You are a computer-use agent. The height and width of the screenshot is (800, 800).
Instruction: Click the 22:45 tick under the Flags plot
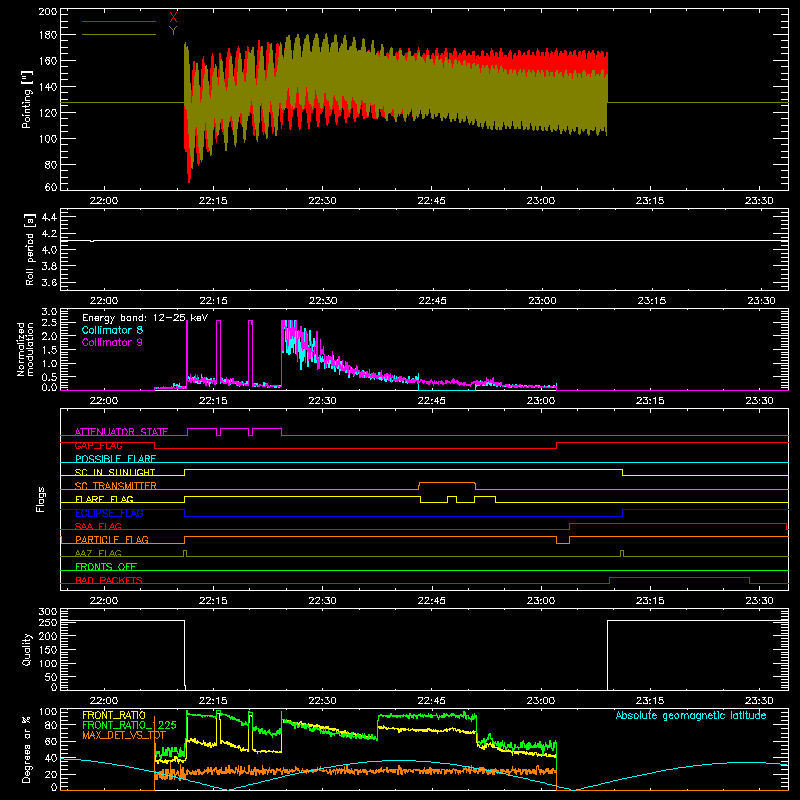point(432,601)
